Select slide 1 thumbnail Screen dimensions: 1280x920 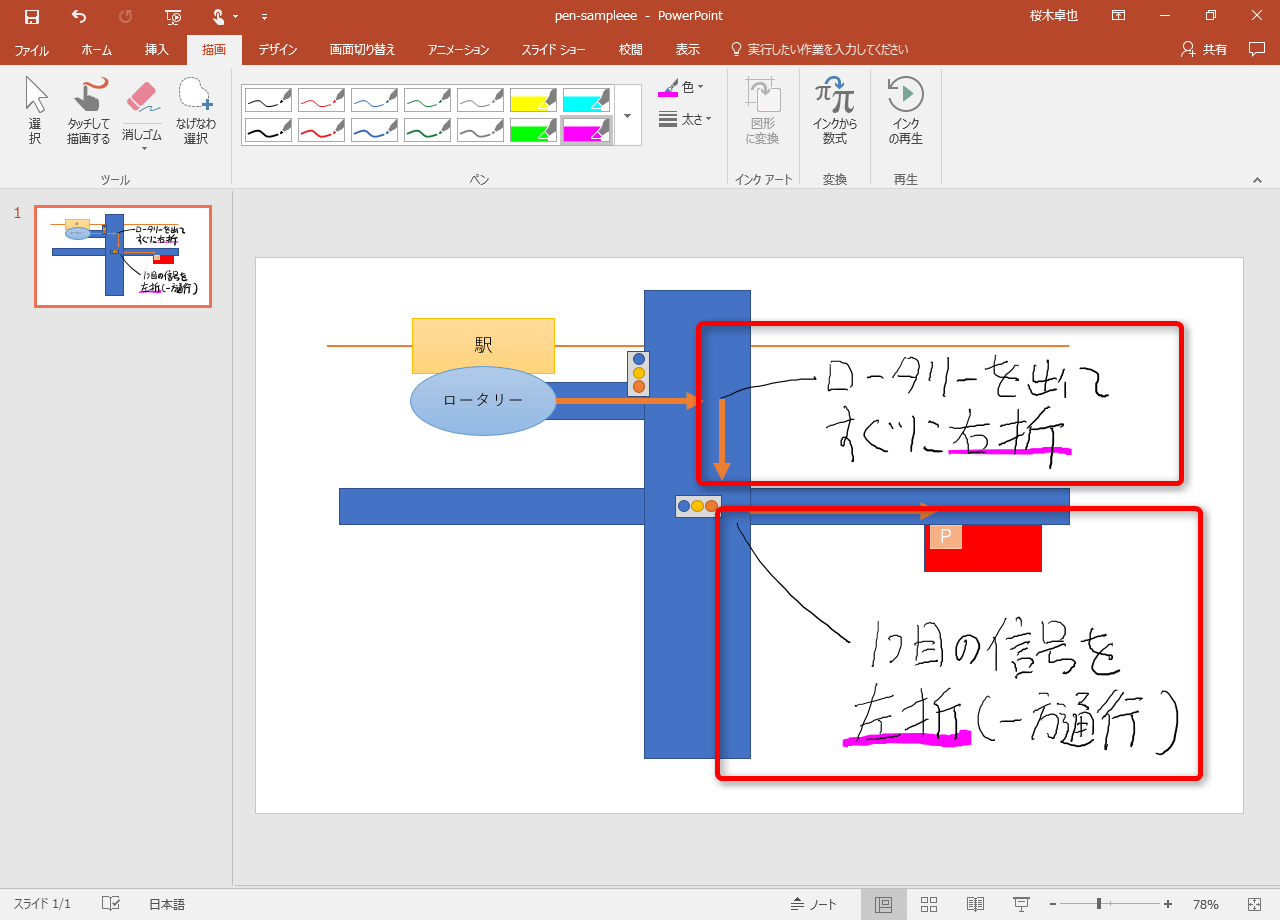tap(122, 256)
